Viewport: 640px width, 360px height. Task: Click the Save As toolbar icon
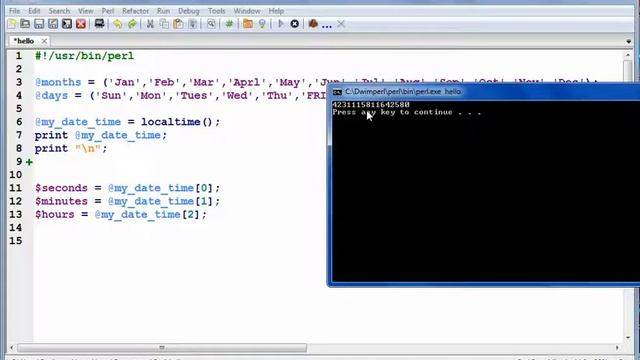pos(53,24)
